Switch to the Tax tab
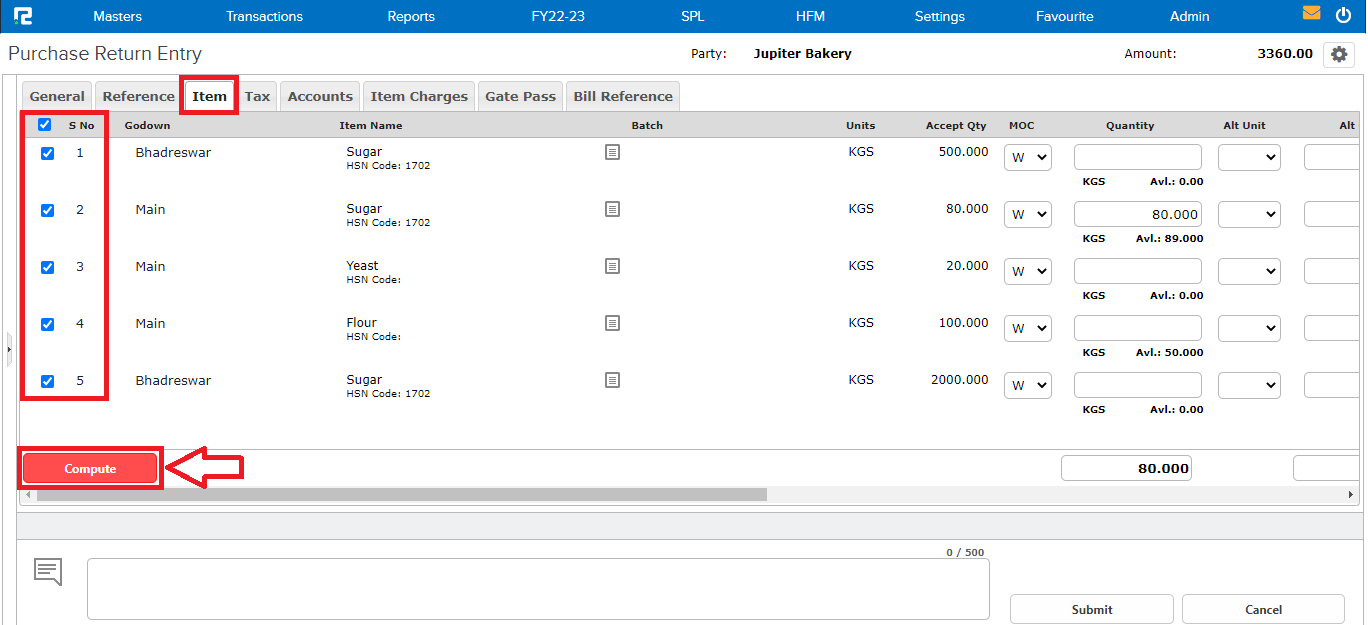The height and width of the screenshot is (625, 1368). point(257,96)
